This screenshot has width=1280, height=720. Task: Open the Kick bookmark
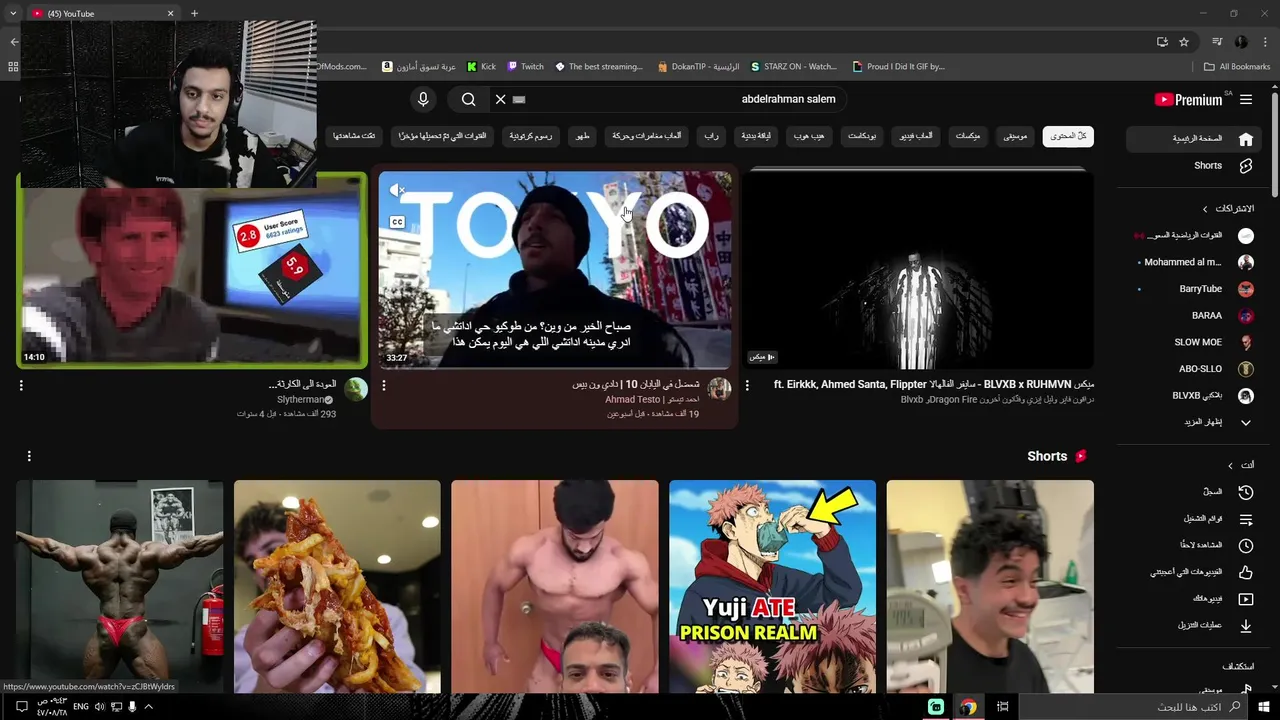pos(481,67)
